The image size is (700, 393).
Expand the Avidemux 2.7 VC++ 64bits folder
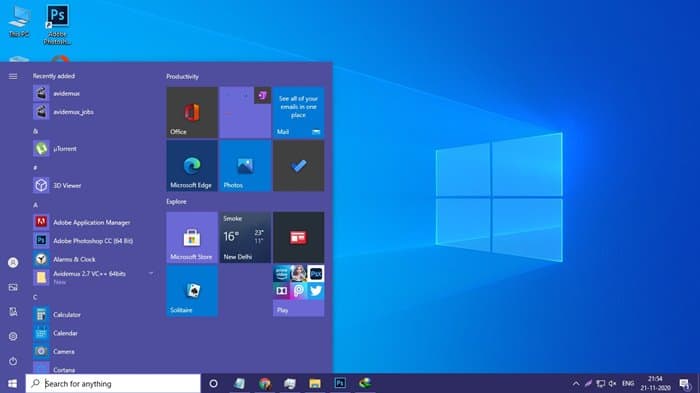pos(94,277)
